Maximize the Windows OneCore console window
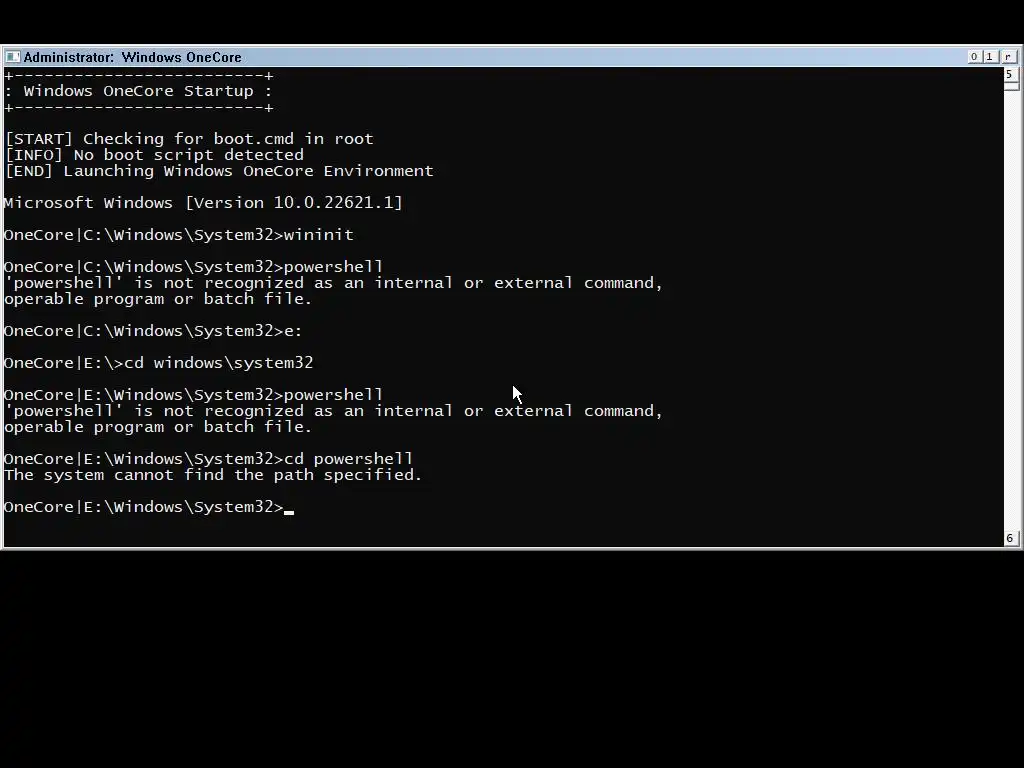This screenshot has height=768, width=1024. coord(990,57)
